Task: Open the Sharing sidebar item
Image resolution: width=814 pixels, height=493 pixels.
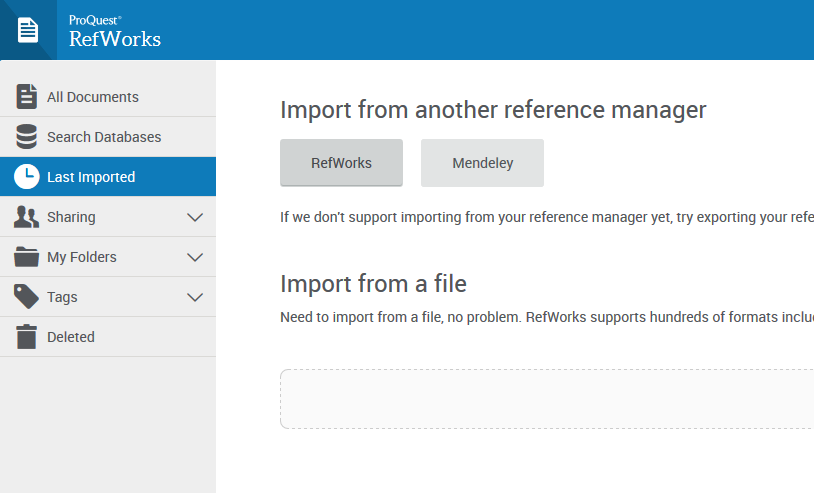Action: (108, 217)
